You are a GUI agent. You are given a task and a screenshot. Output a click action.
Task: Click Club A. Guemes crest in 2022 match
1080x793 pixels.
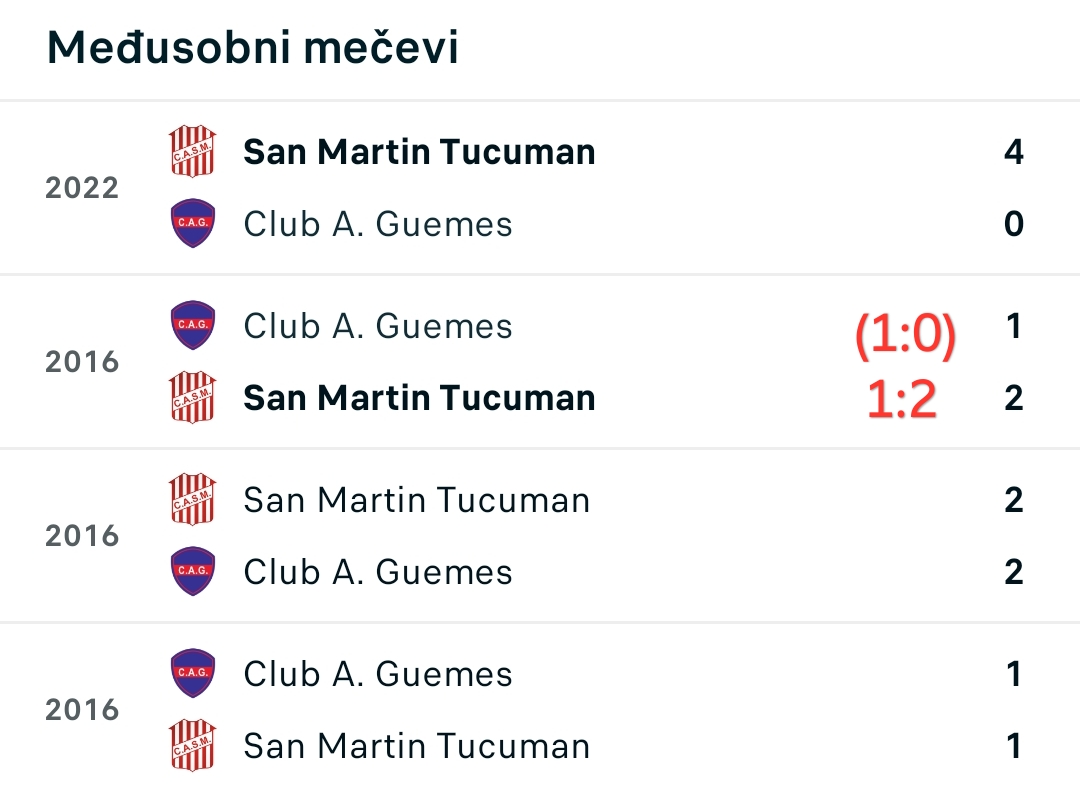pos(193,223)
